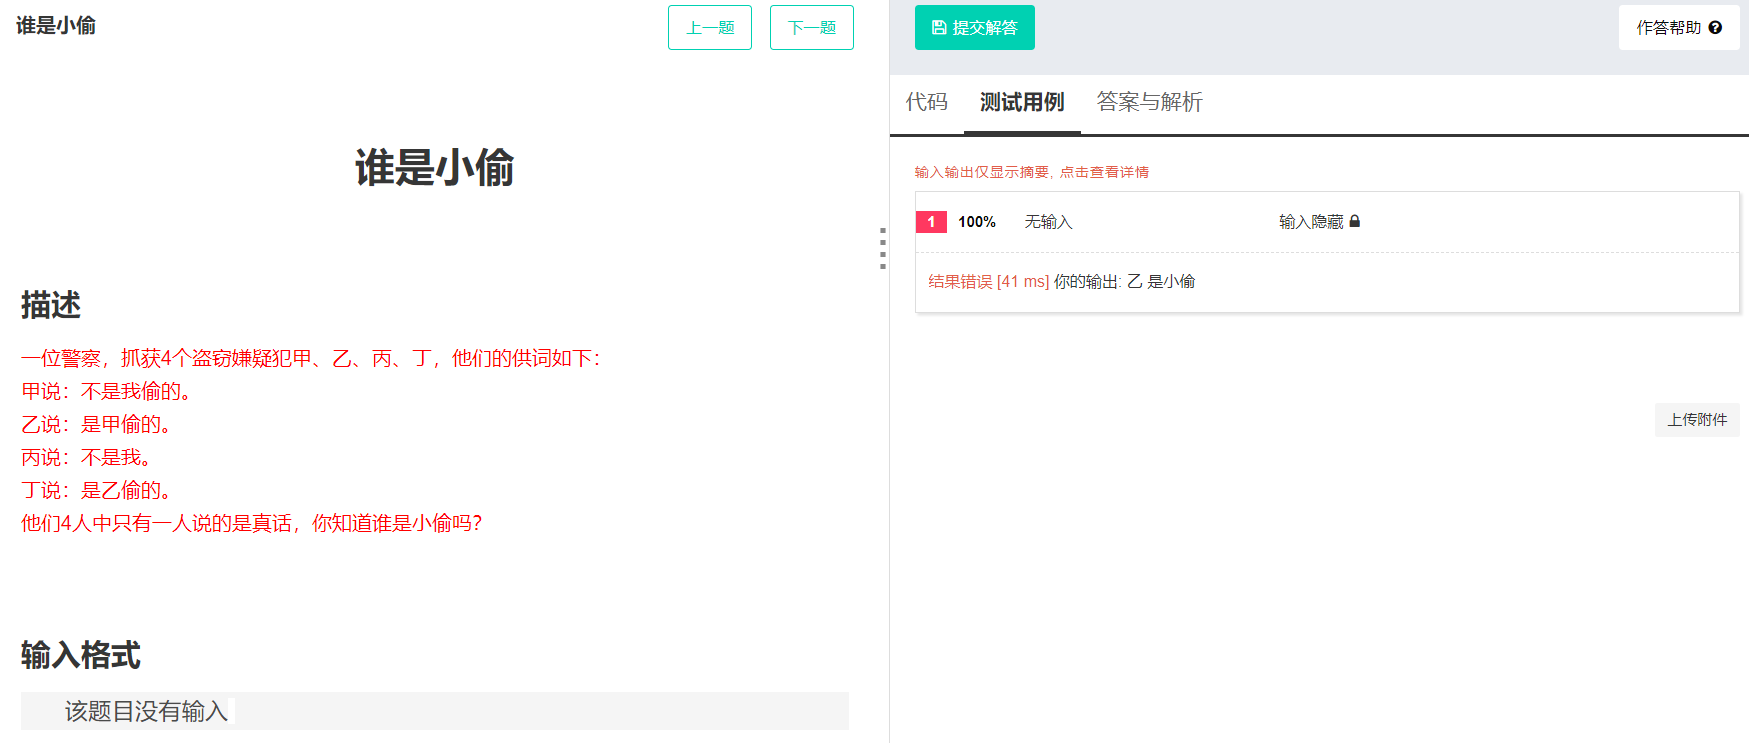This screenshot has height=743, width=1749.
Task: Click the line 甲说：不是我偷的。
Action: 106,391
